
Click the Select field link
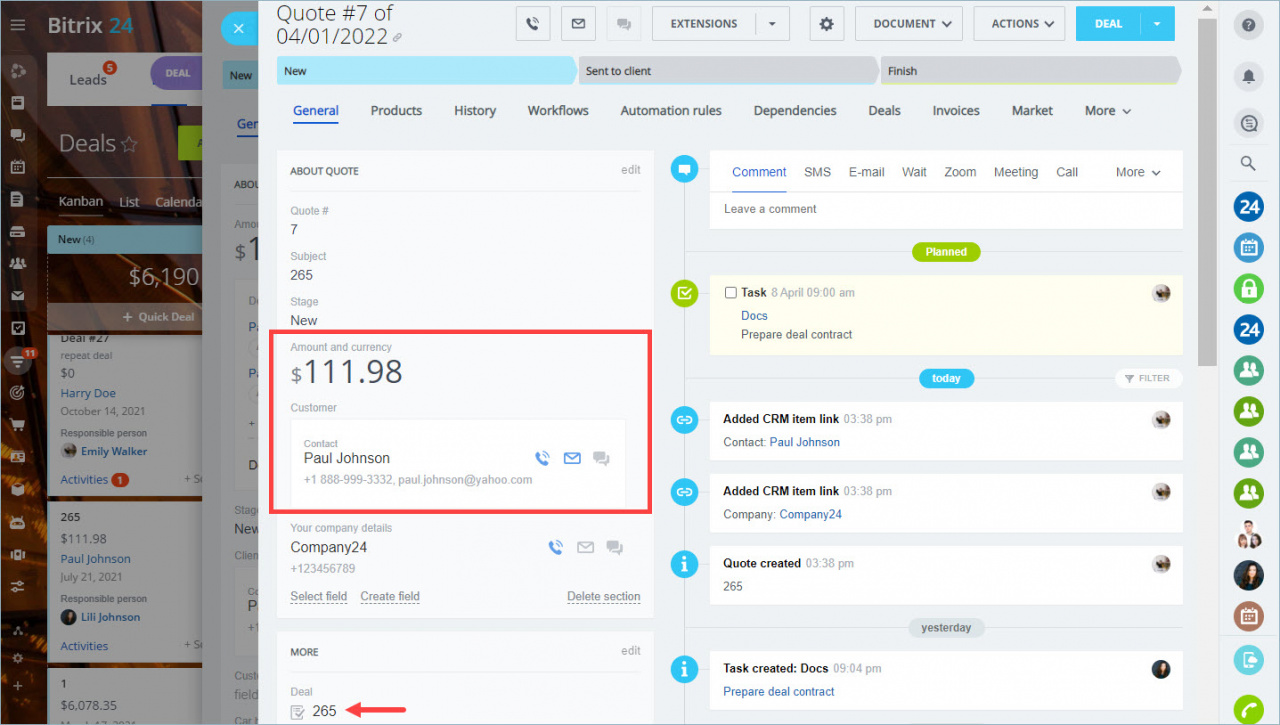319,597
